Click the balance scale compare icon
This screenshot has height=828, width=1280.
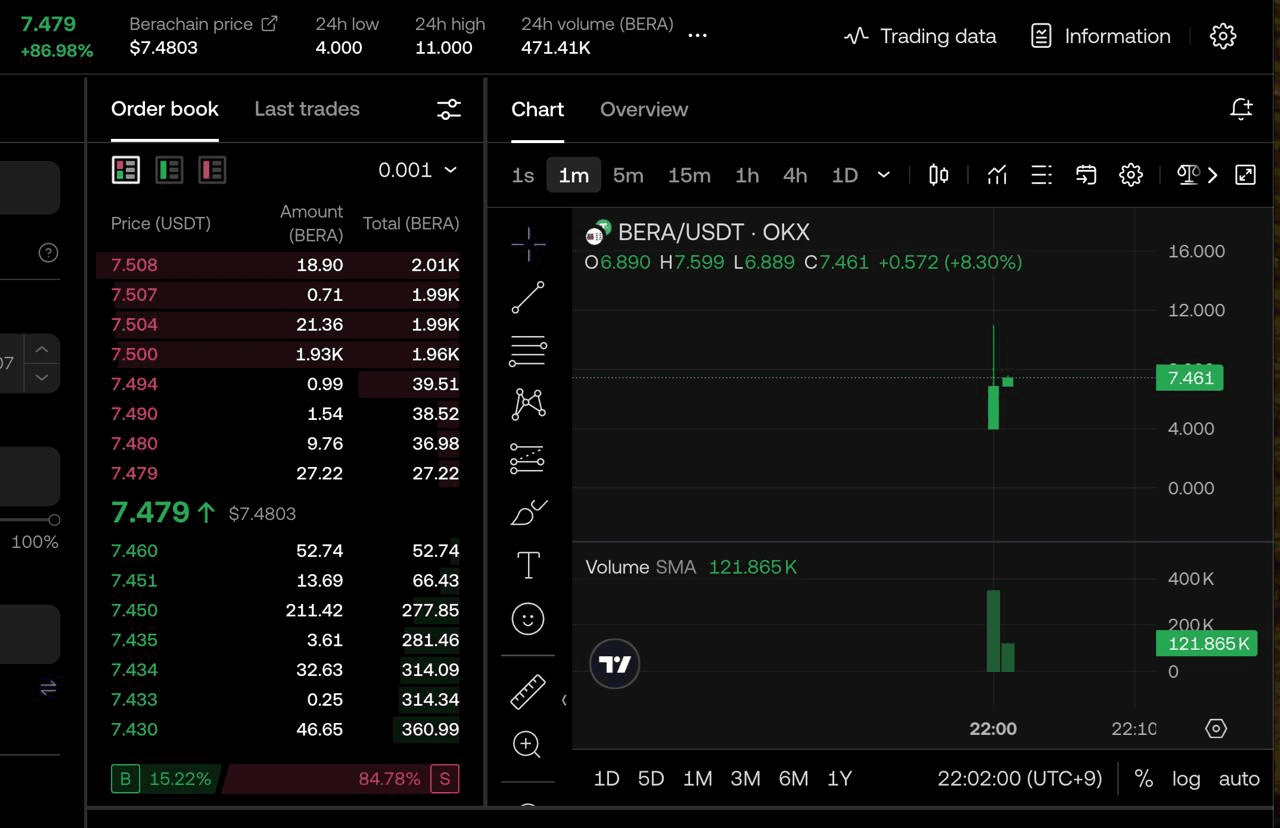click(x=1188, y=175)
